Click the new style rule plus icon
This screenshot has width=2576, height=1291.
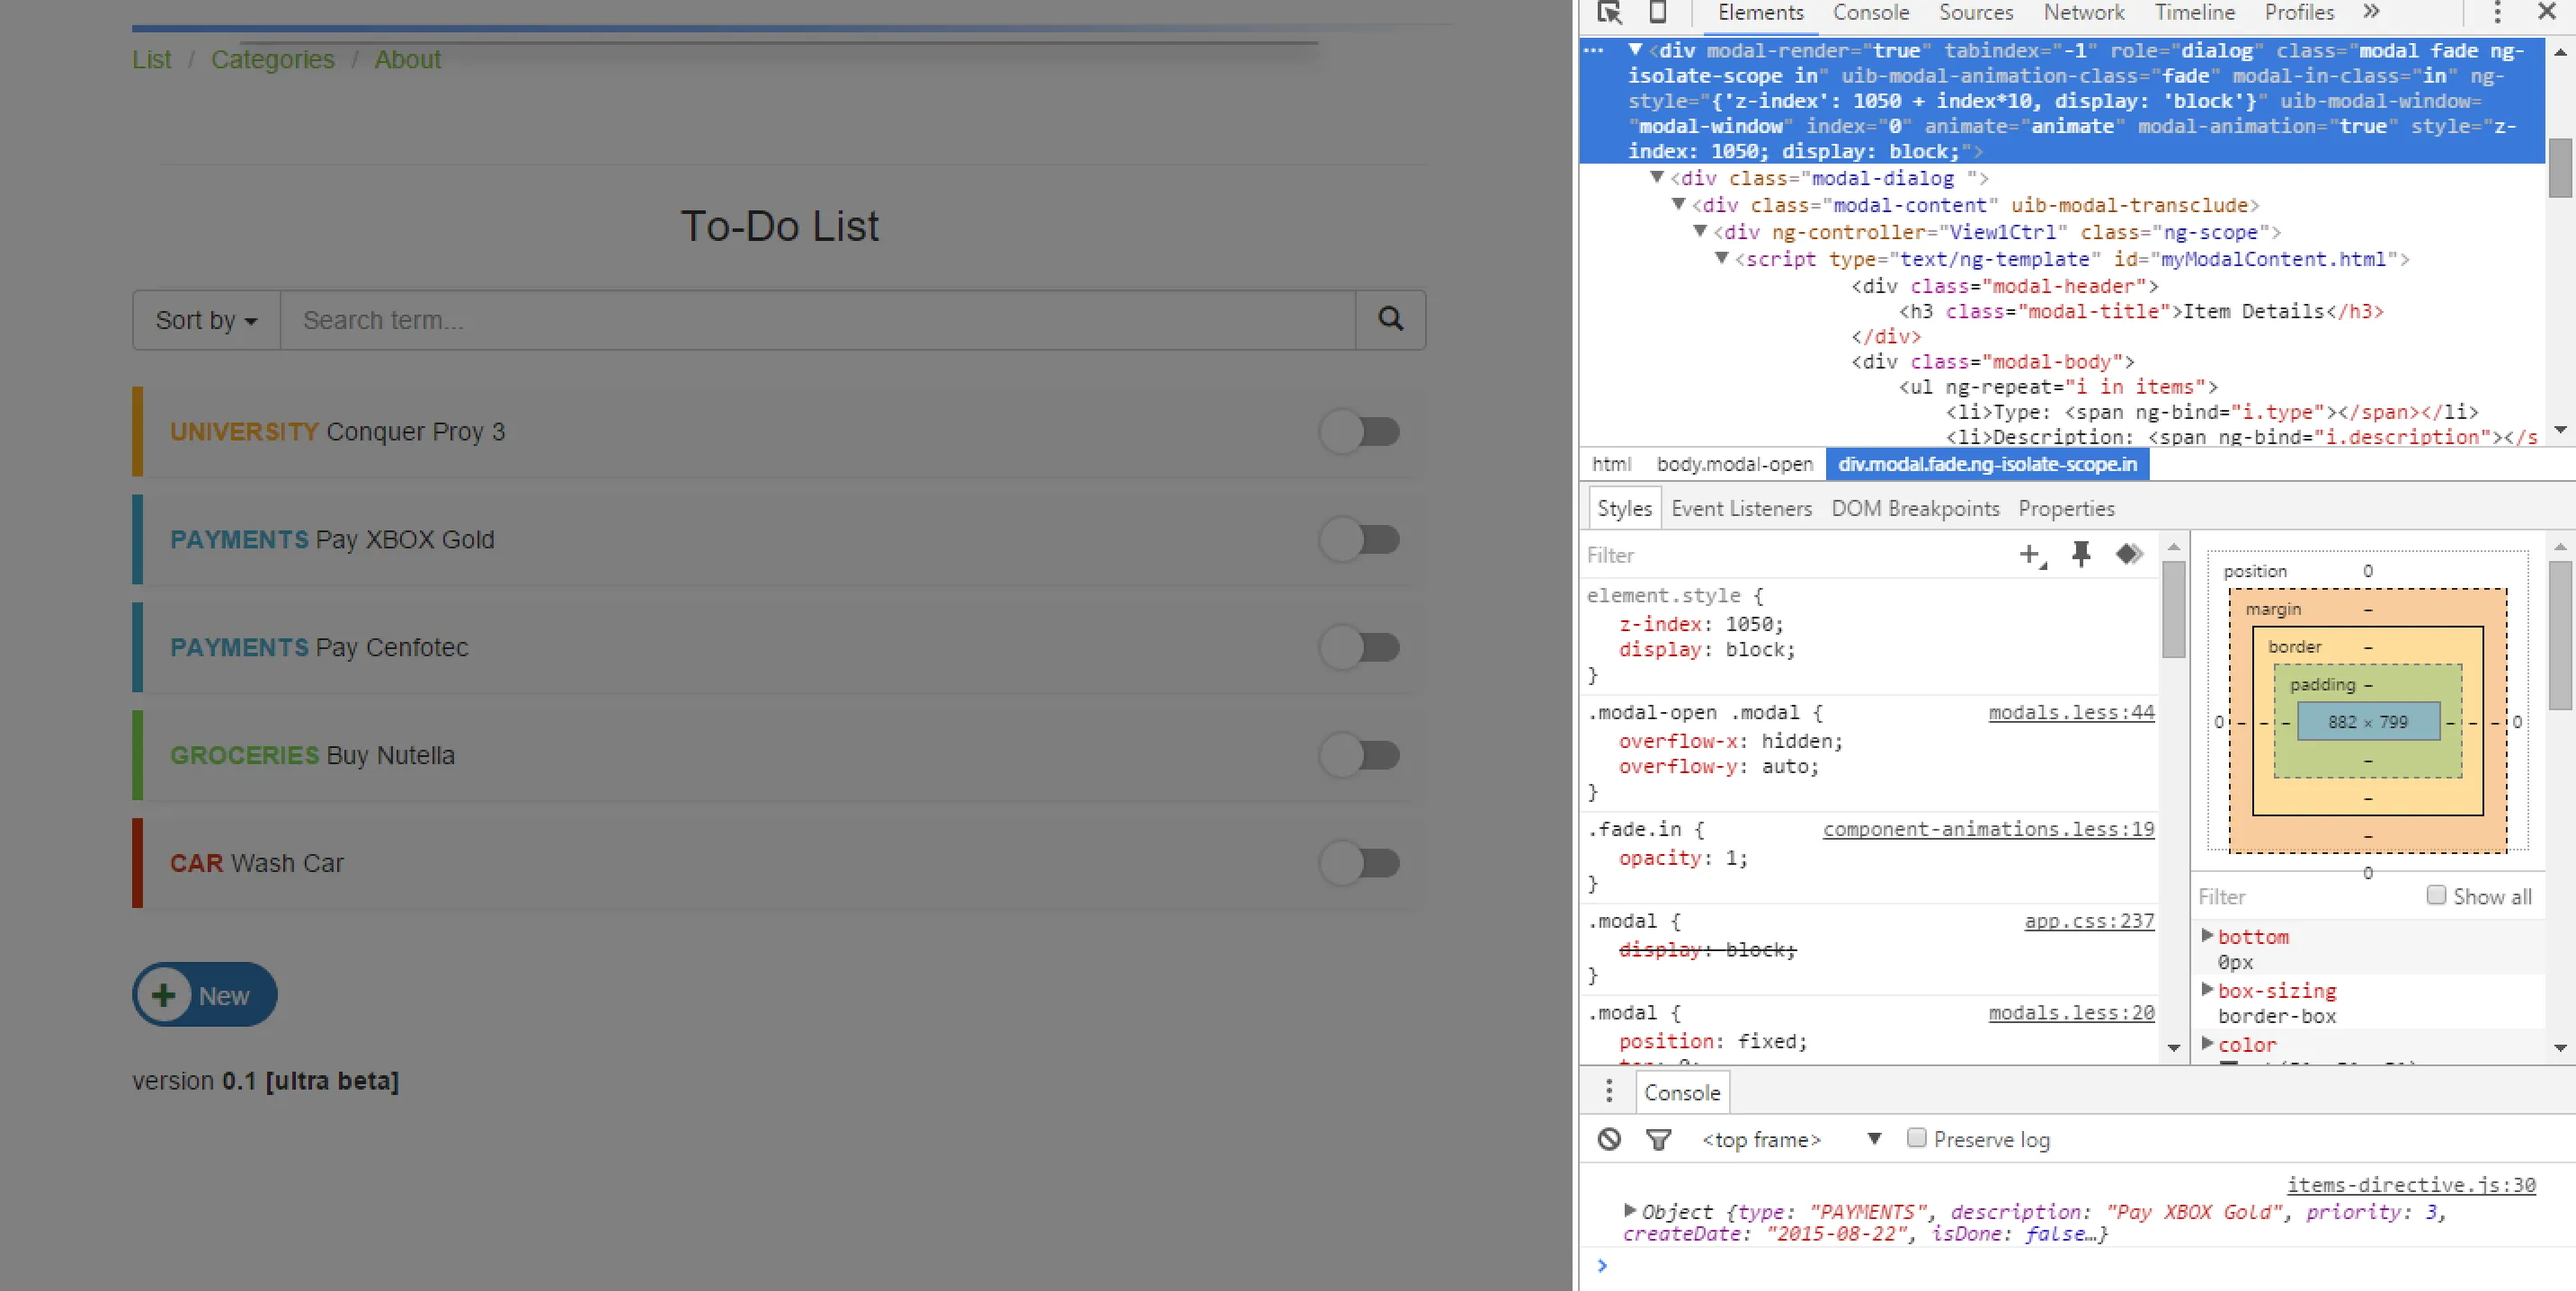2031,555
